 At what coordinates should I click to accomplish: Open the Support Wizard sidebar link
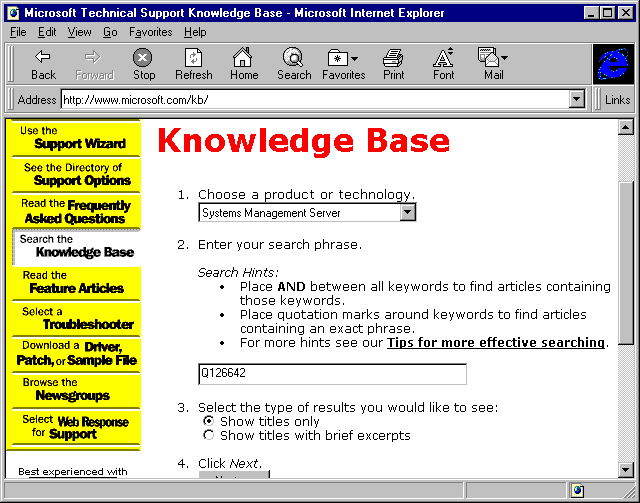[76, 138]
